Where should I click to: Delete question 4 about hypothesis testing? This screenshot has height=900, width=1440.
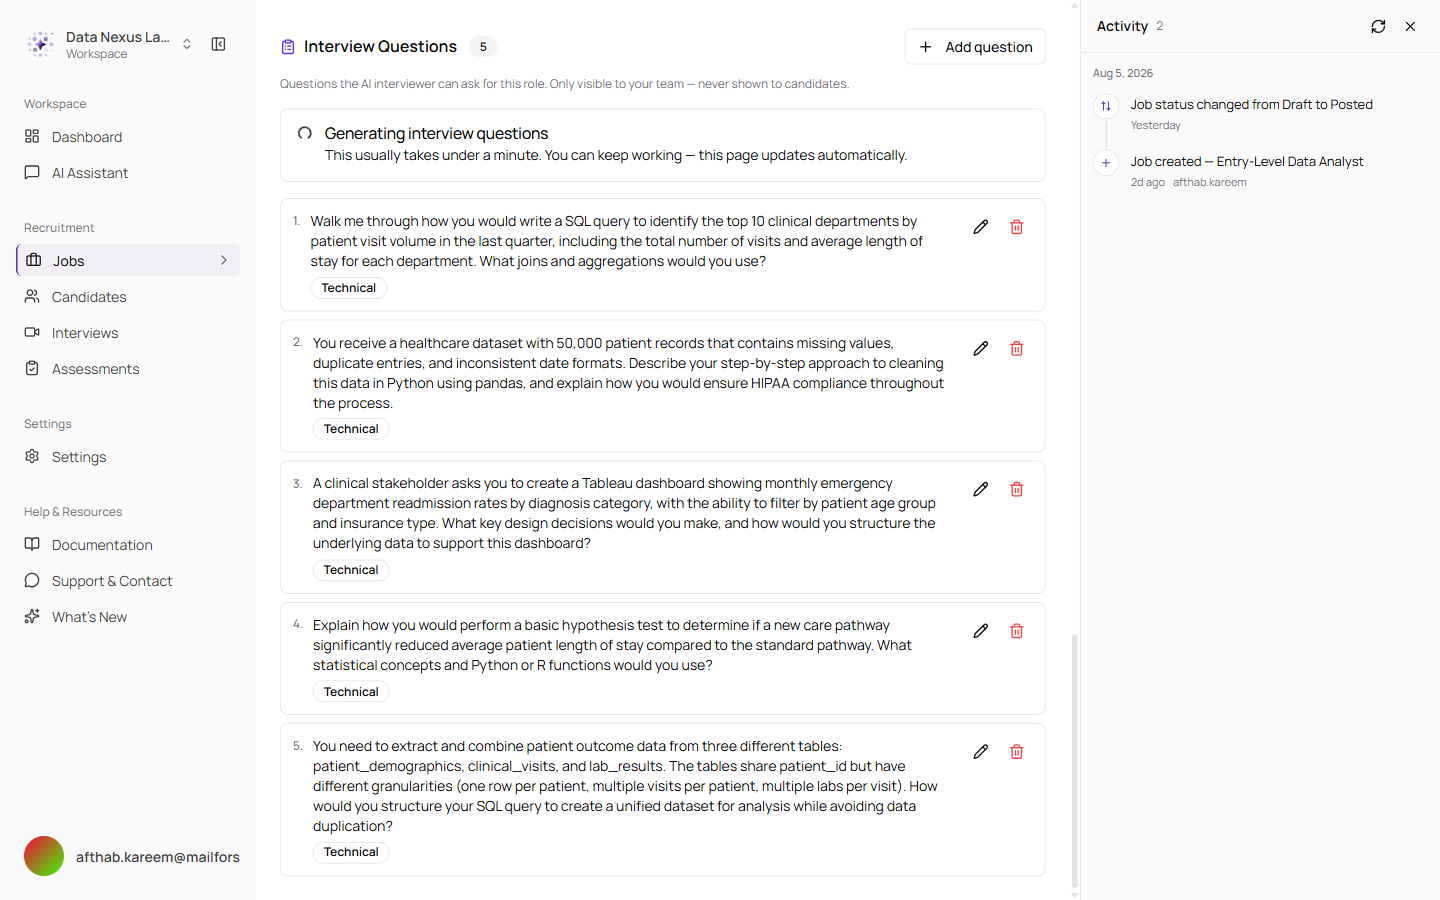point(1016,631)
